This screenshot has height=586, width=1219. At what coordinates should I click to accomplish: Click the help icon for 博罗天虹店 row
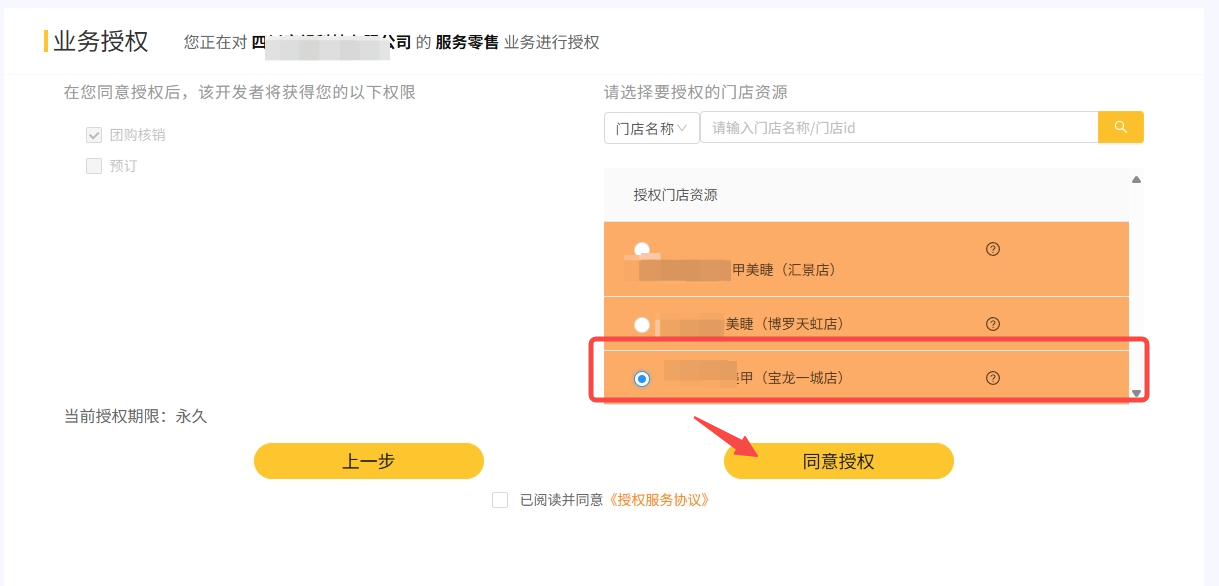[x=993, y=324]
